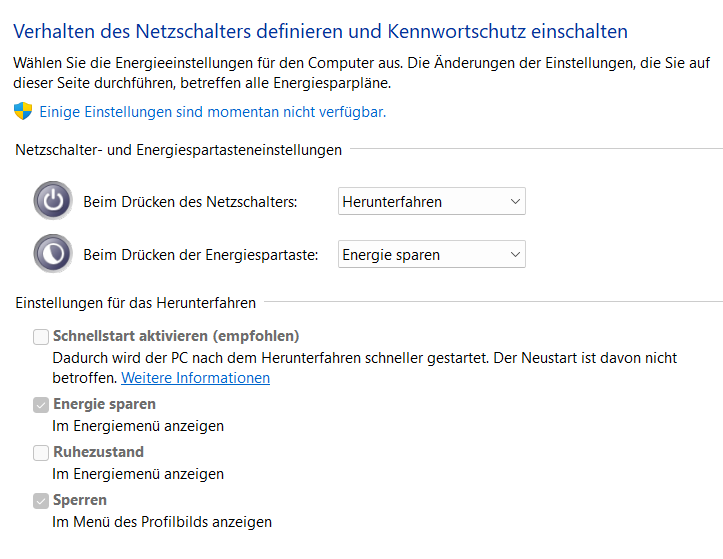Enable the Schnellstart aktivieren checkbox

click(41, 336)
